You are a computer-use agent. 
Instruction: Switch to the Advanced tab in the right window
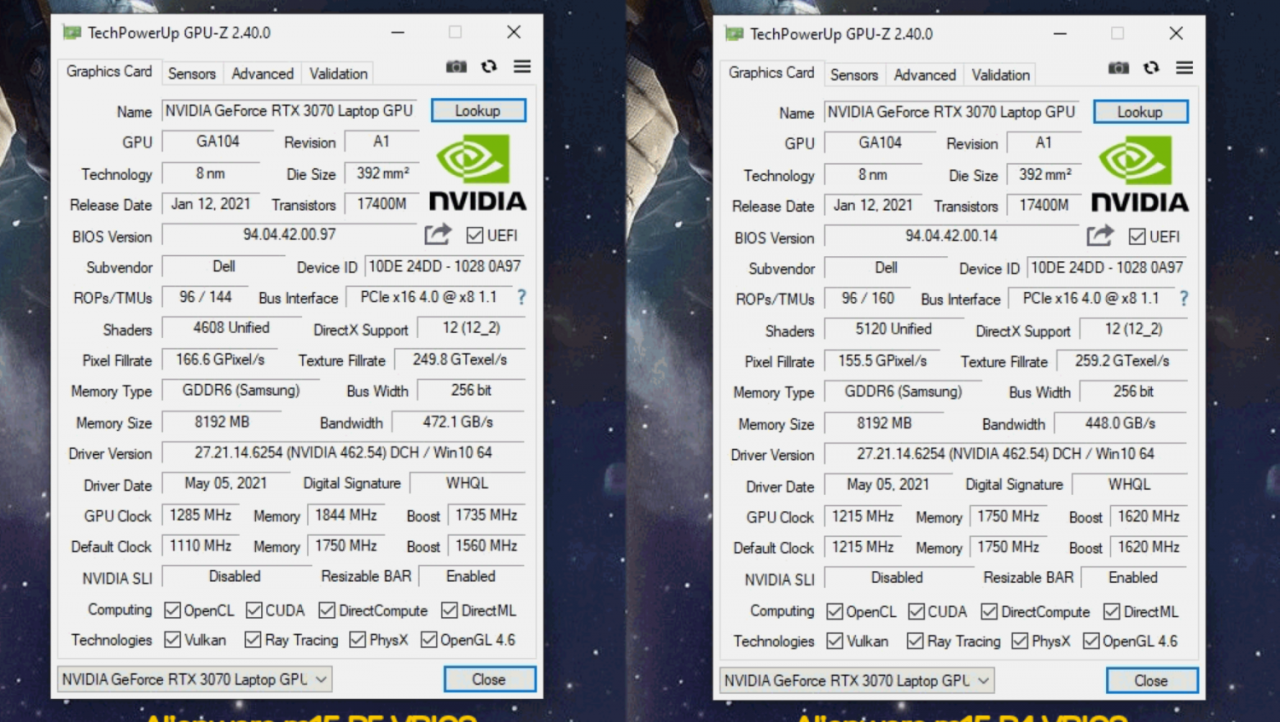(925, 75)
